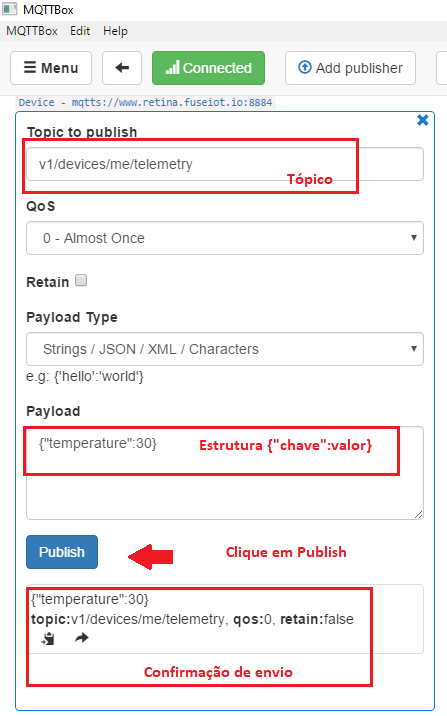
Task: Click the MQTTBox app icon in title bar
Action: click(9, 9)
